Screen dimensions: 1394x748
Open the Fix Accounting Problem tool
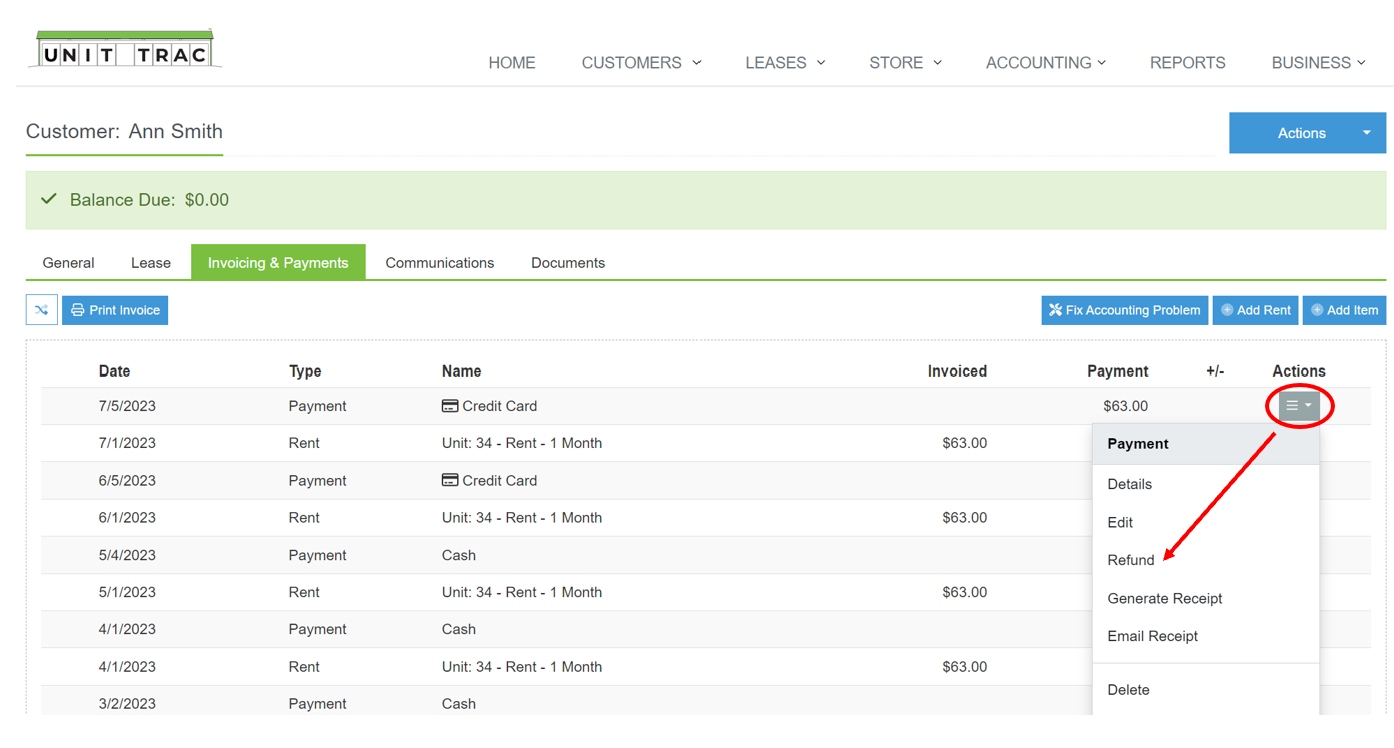[x=1124, y=310]
